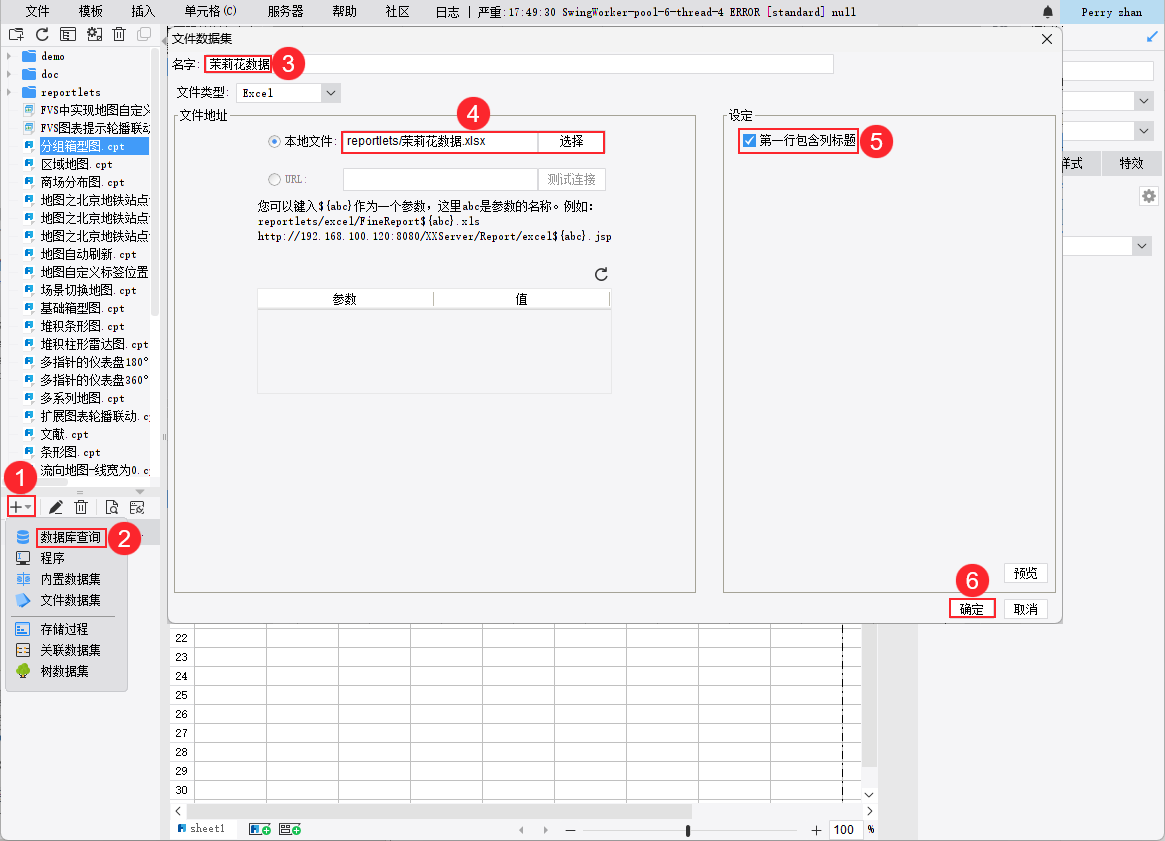Click the template view icon beside refresh

pos(68,34)
